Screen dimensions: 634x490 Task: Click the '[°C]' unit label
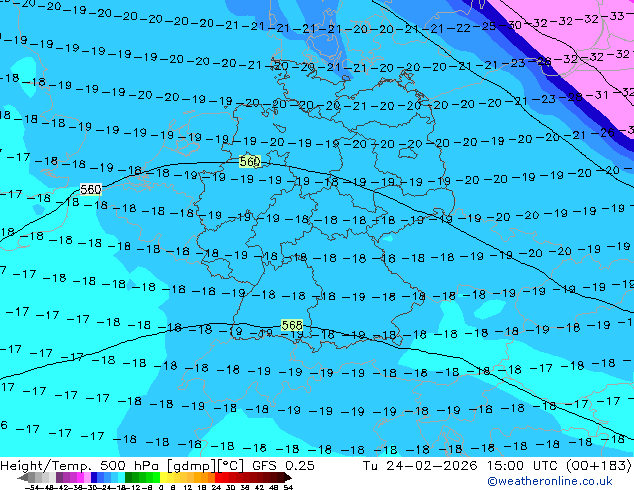(231, 466)
